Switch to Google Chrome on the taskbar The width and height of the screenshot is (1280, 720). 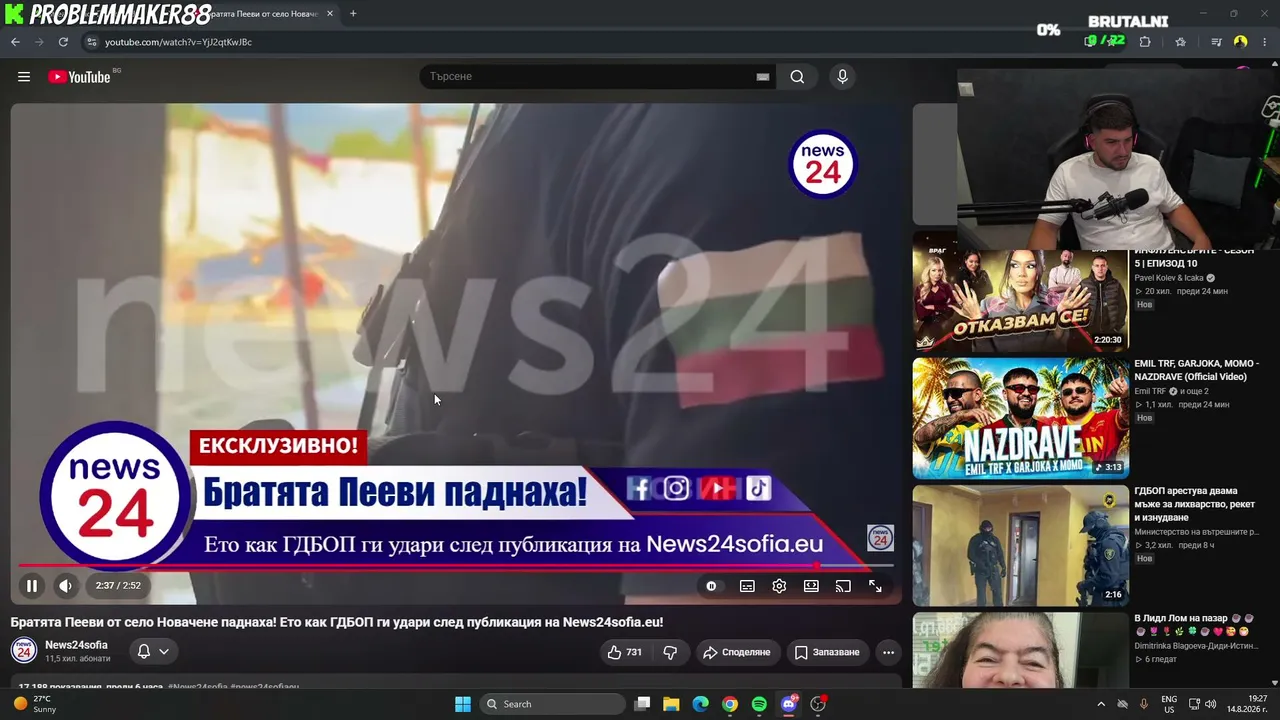tap(730, 704)
